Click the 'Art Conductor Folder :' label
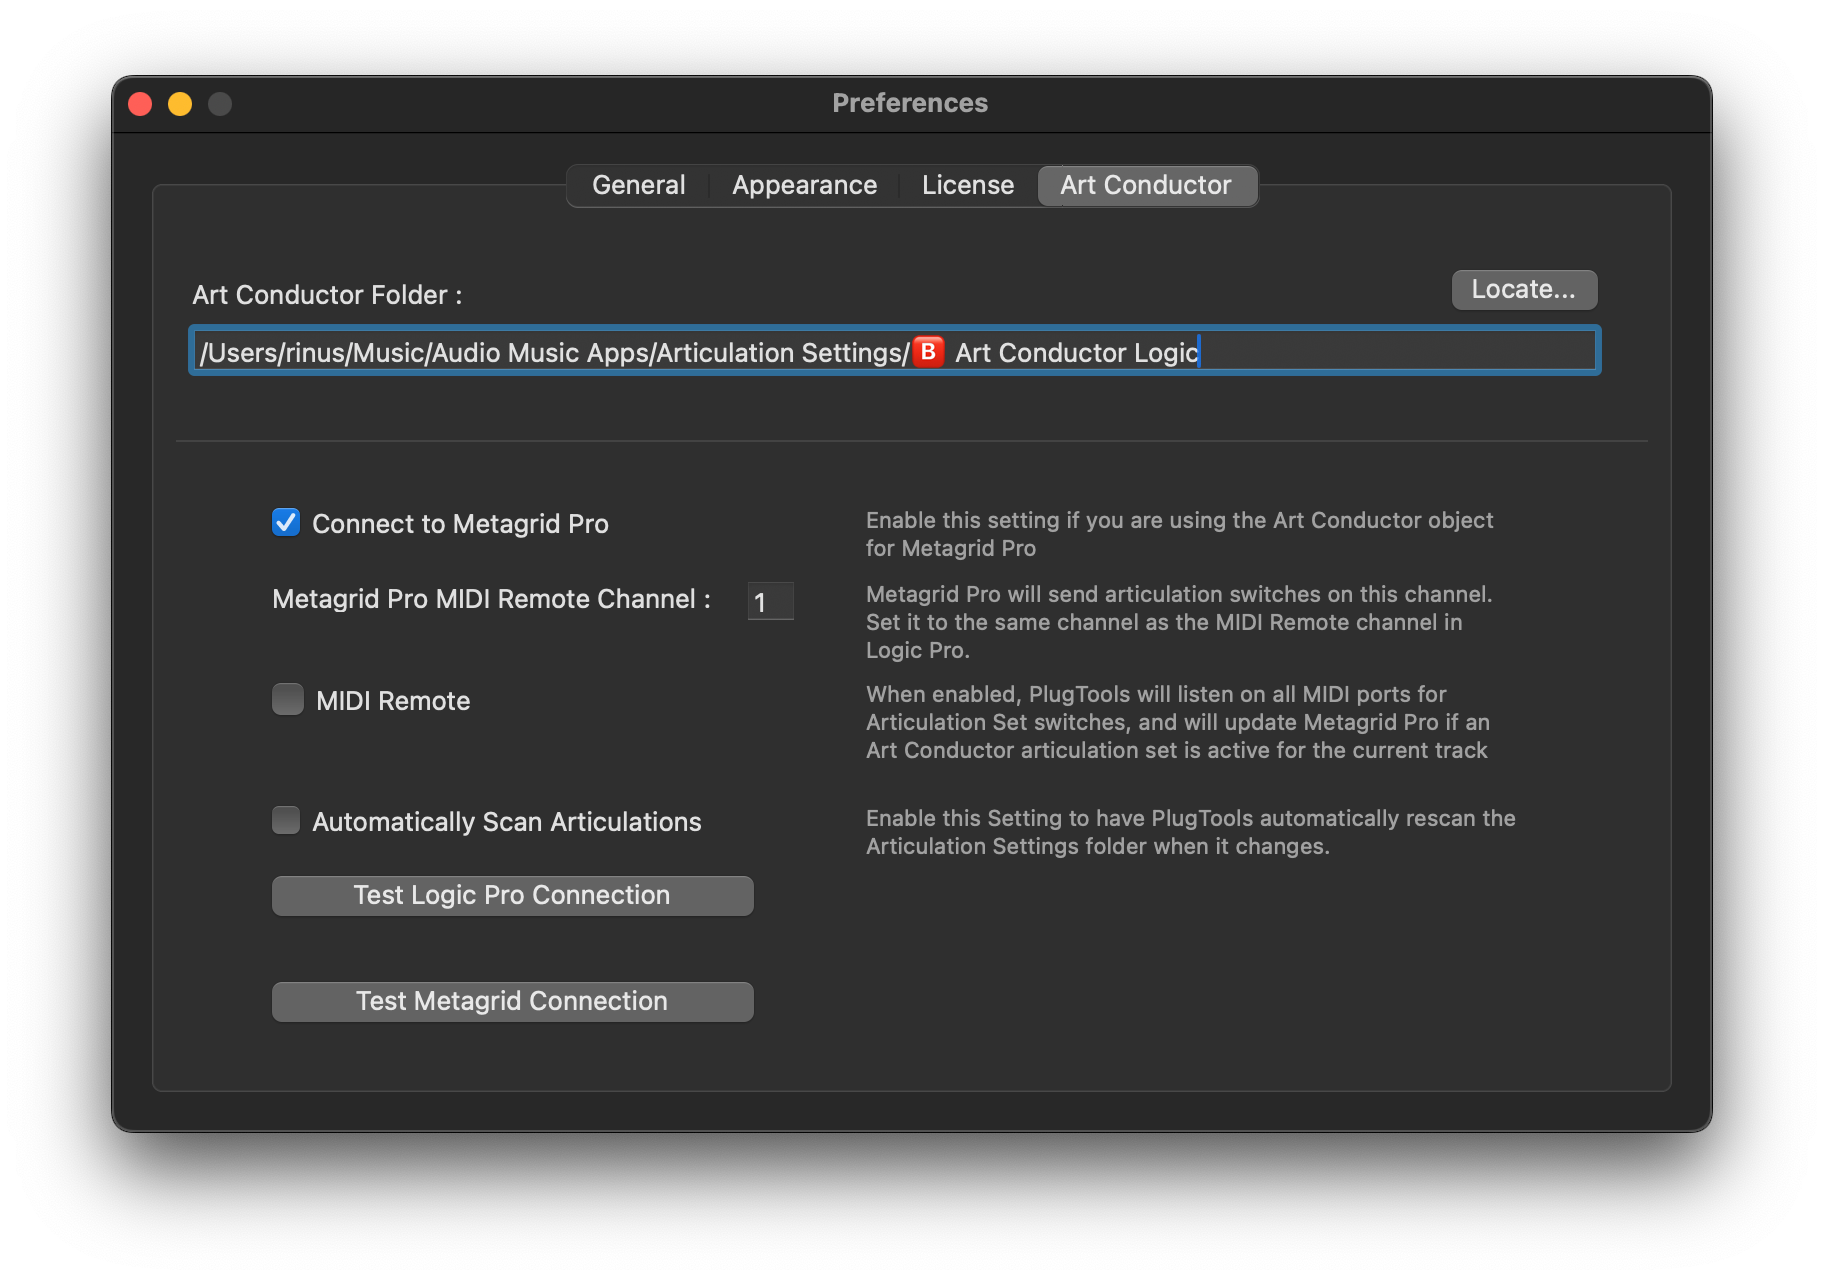 click(327, 295)
